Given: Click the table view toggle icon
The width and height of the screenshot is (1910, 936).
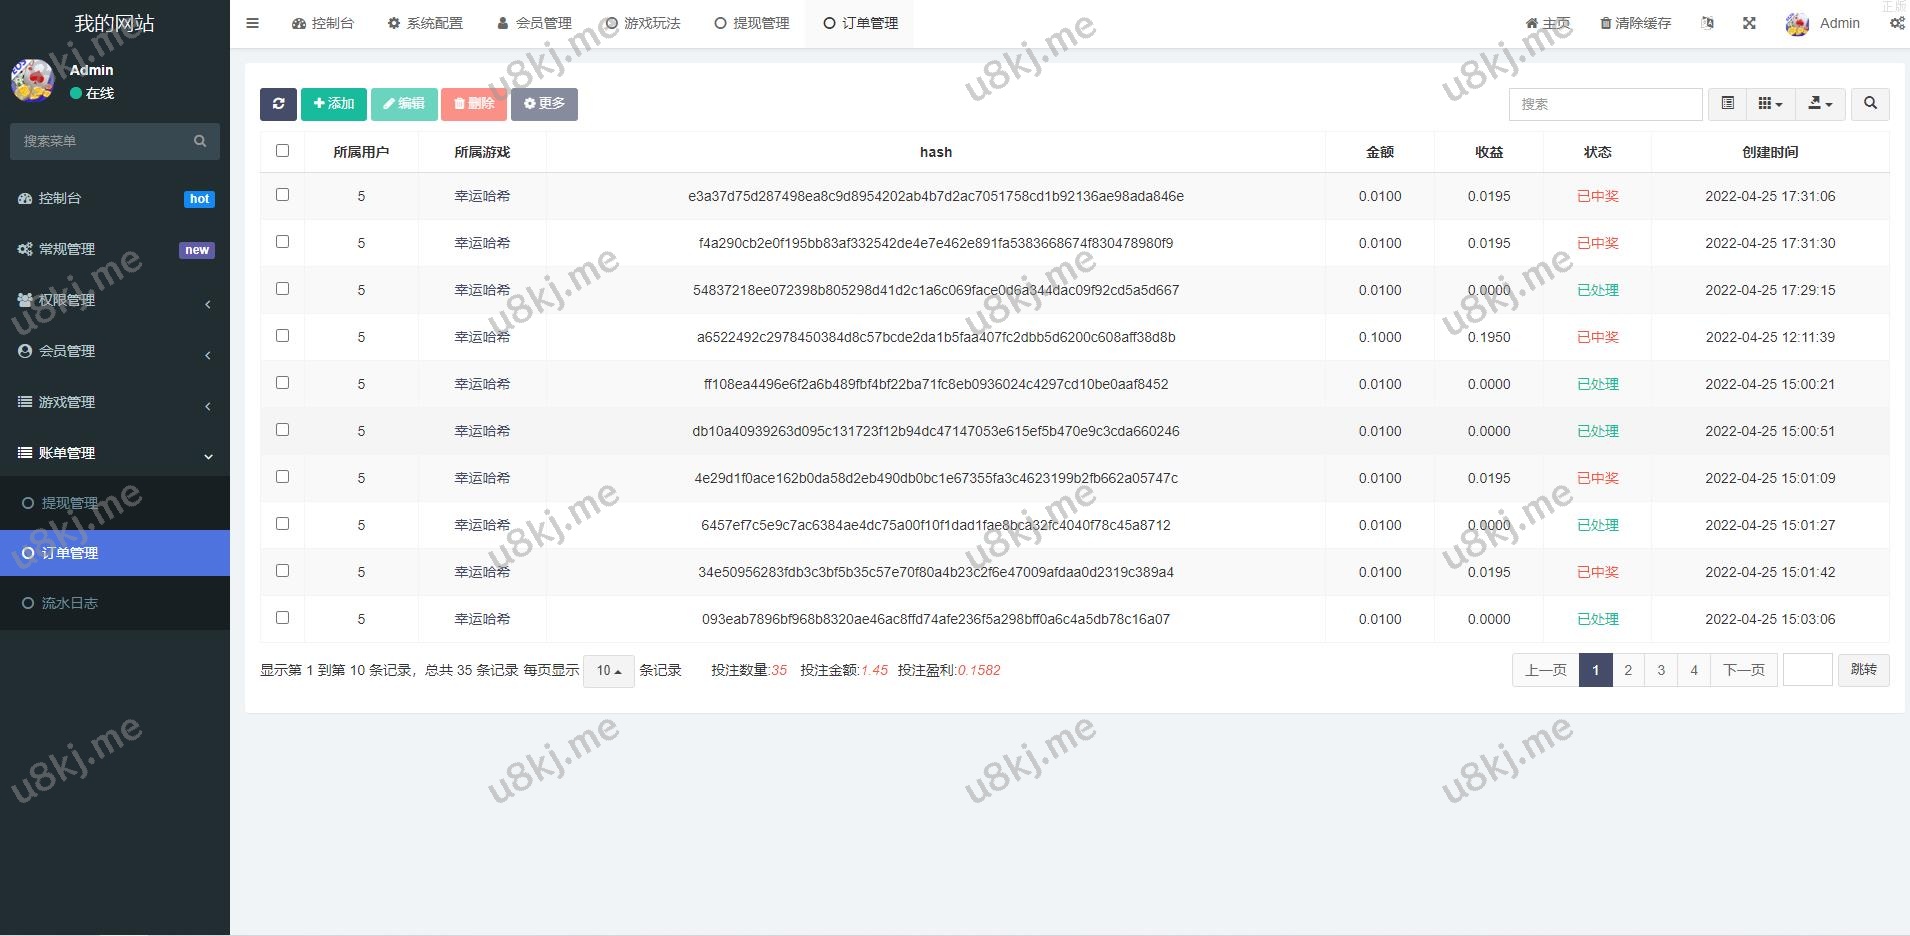Looking at the screenshot, I should 1727,104.
